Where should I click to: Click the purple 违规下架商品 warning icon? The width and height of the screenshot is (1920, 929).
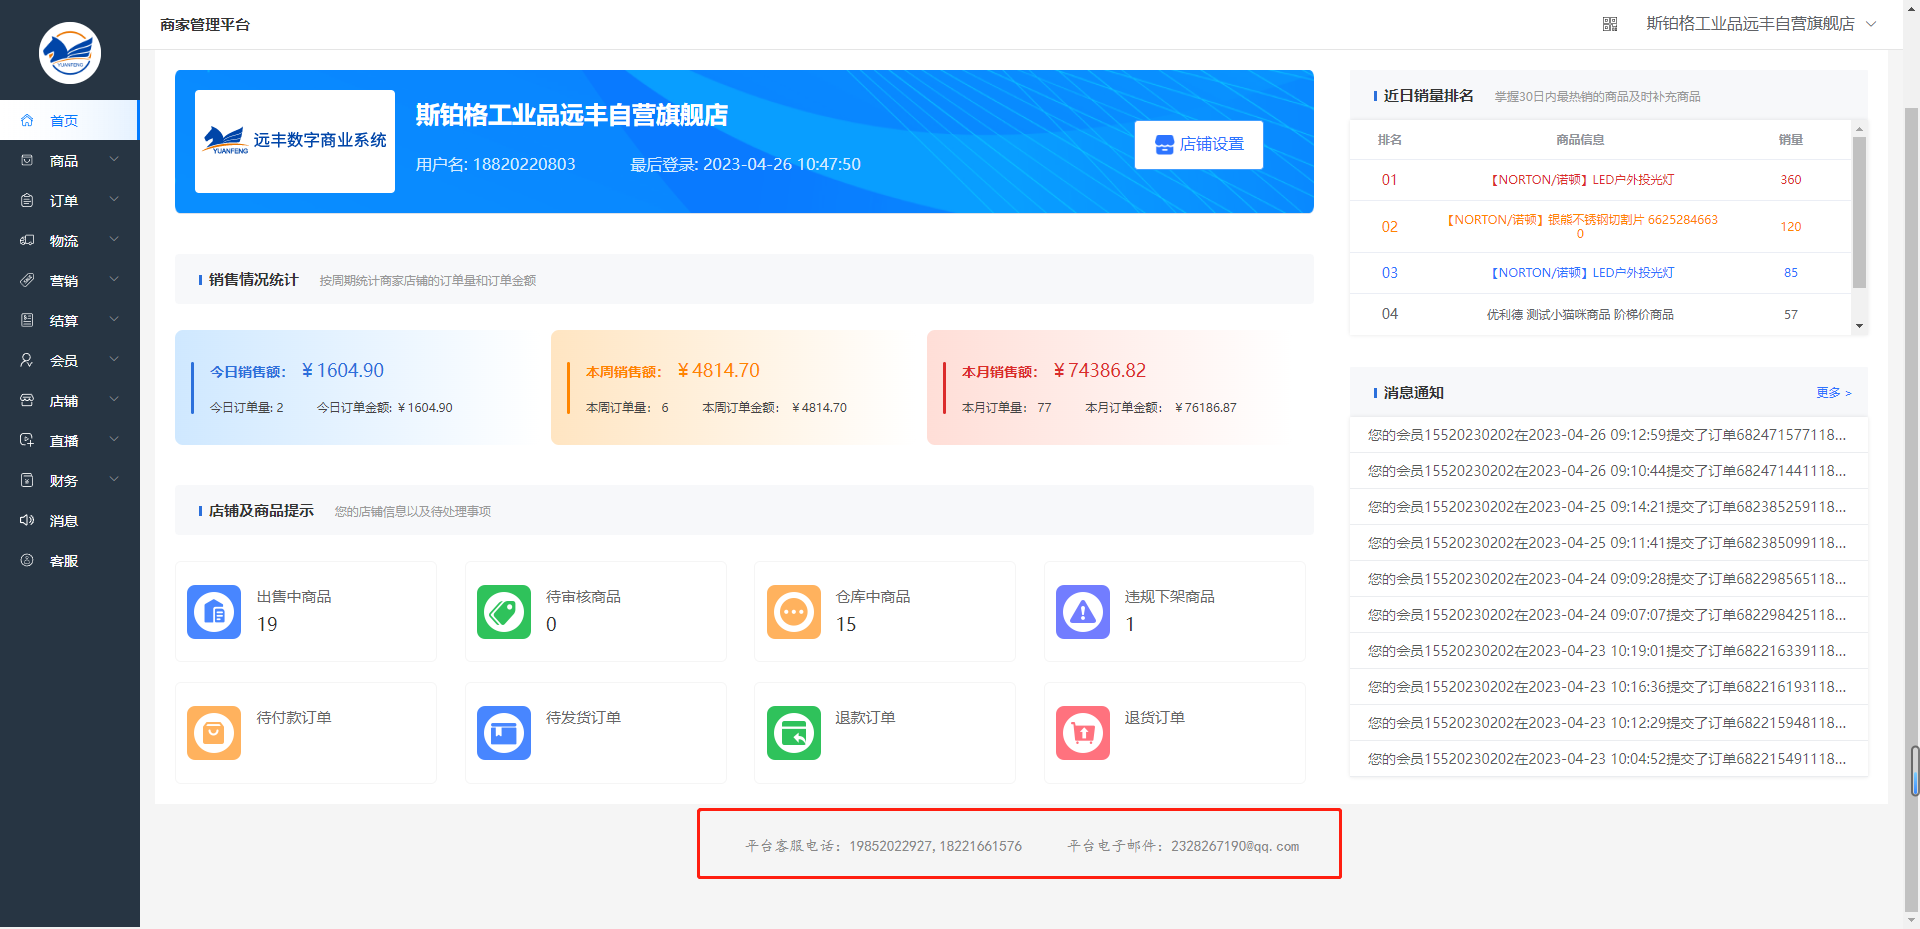click(x=1083, y=612)
